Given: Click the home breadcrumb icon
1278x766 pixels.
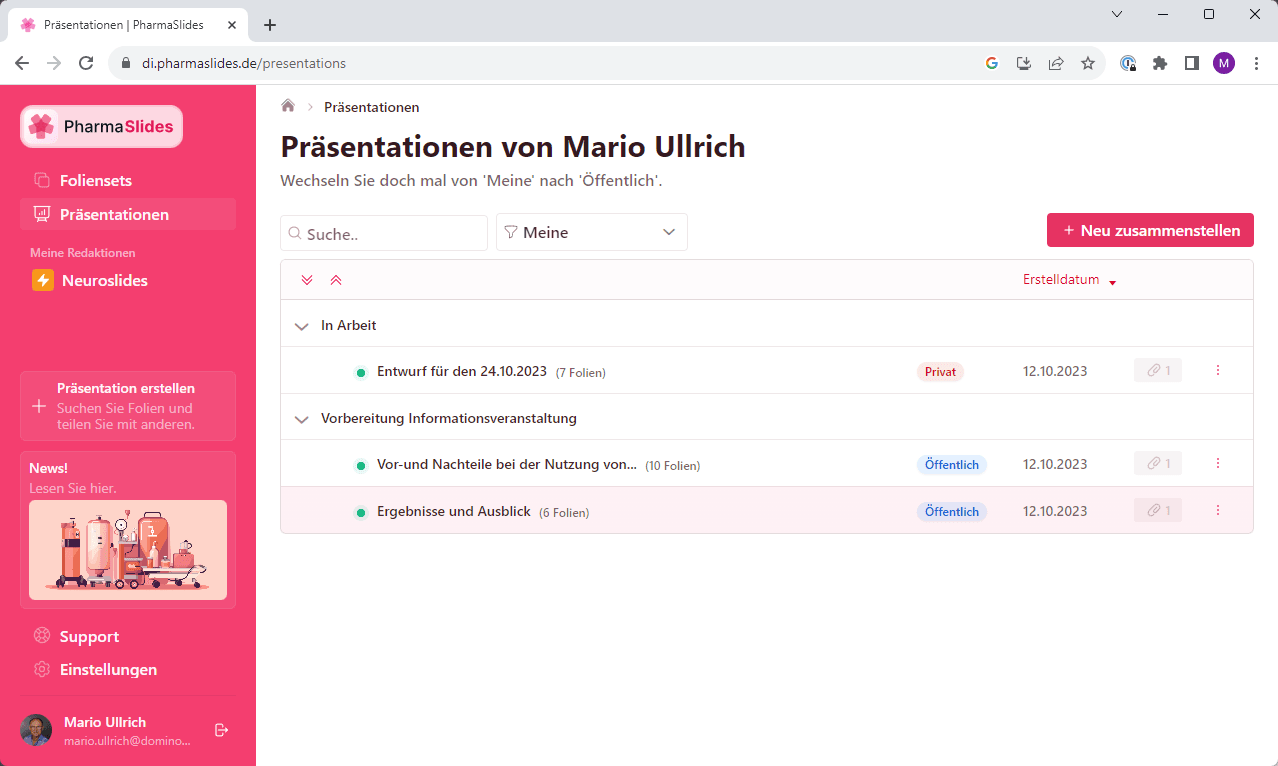Looking at the screenshot, I should tap(288, 106).
